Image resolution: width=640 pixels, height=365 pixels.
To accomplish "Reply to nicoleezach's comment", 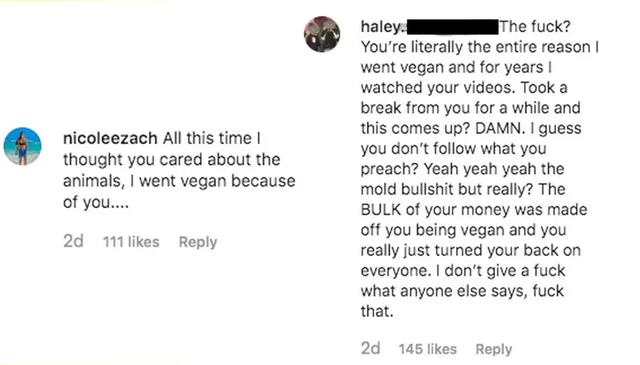I will click(198, 242).
